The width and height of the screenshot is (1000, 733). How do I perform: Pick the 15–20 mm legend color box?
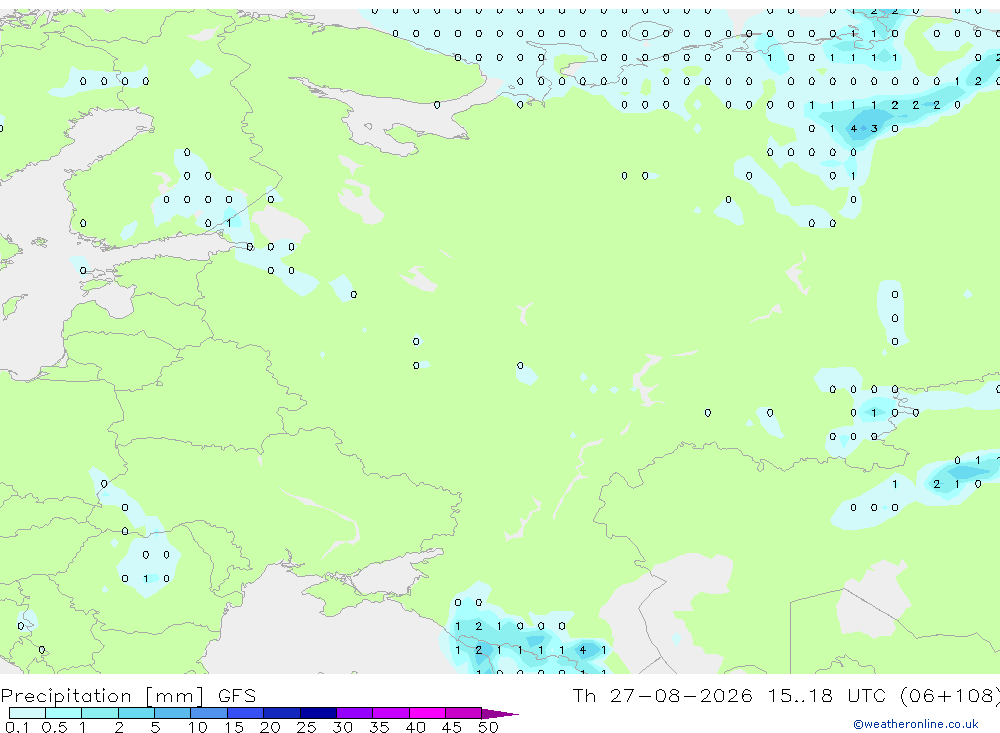246,713
